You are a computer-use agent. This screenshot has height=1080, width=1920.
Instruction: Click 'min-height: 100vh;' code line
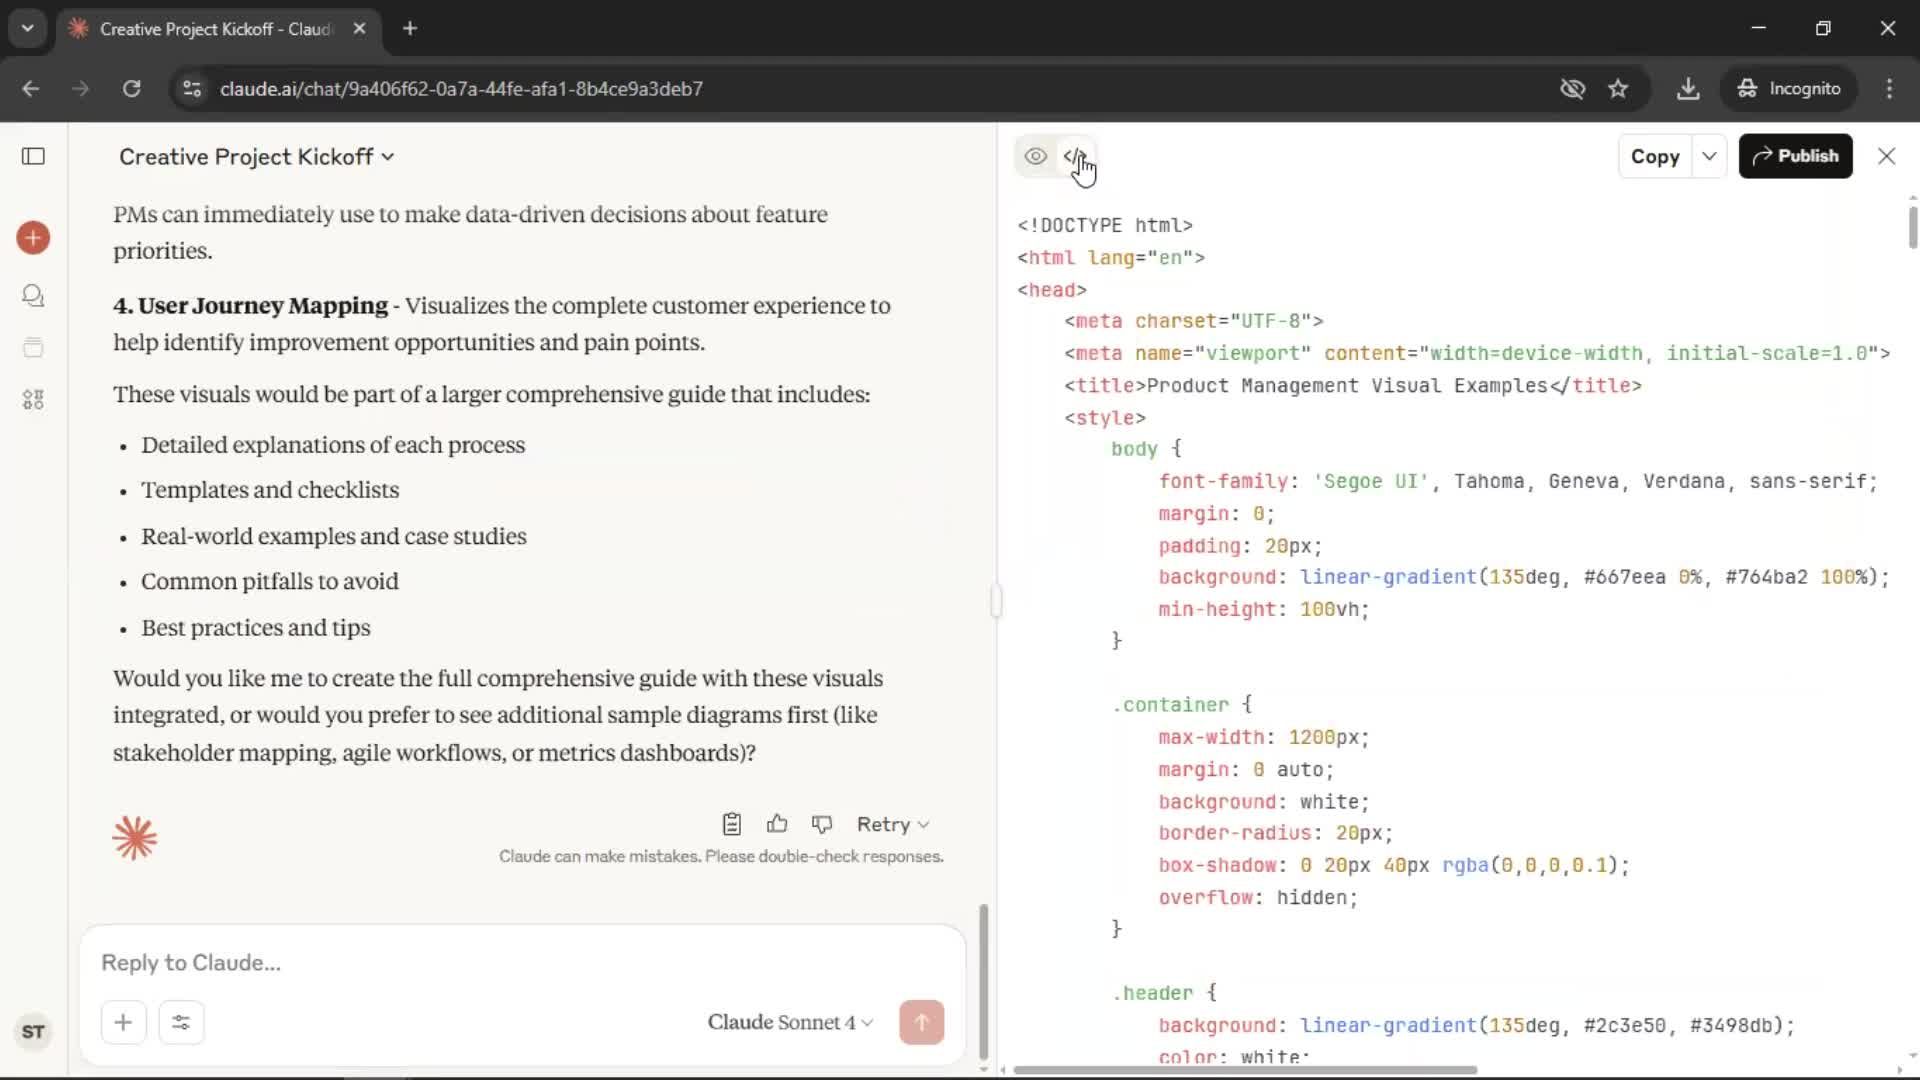(x=1264, y=610)
